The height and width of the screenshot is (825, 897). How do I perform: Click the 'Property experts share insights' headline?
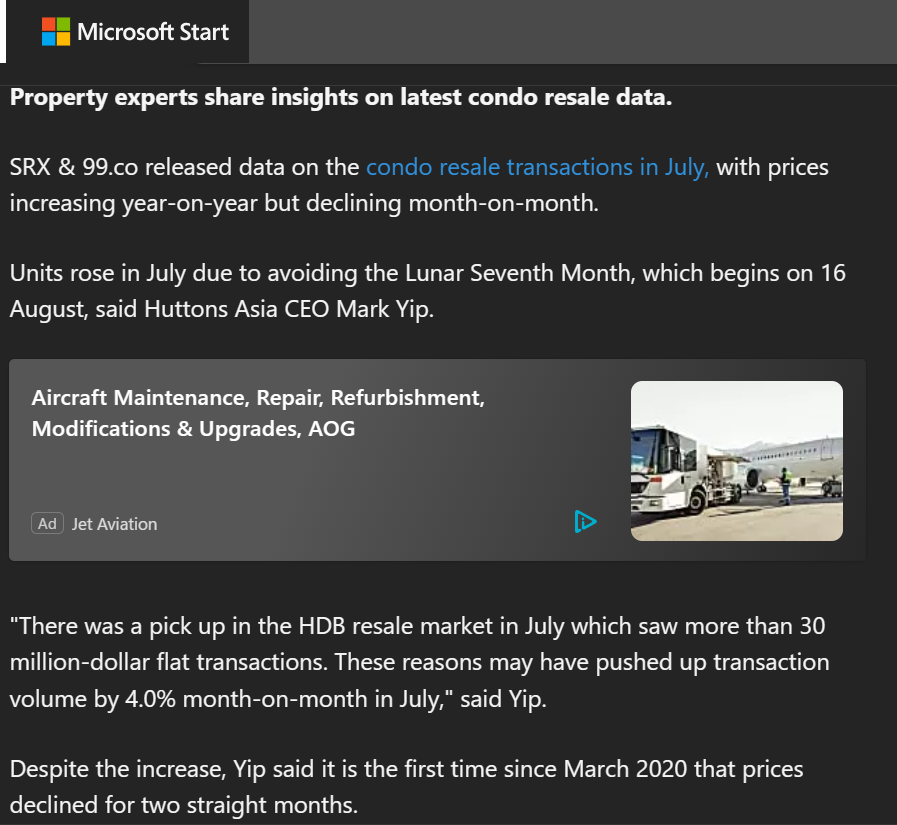tap(341, 99)
